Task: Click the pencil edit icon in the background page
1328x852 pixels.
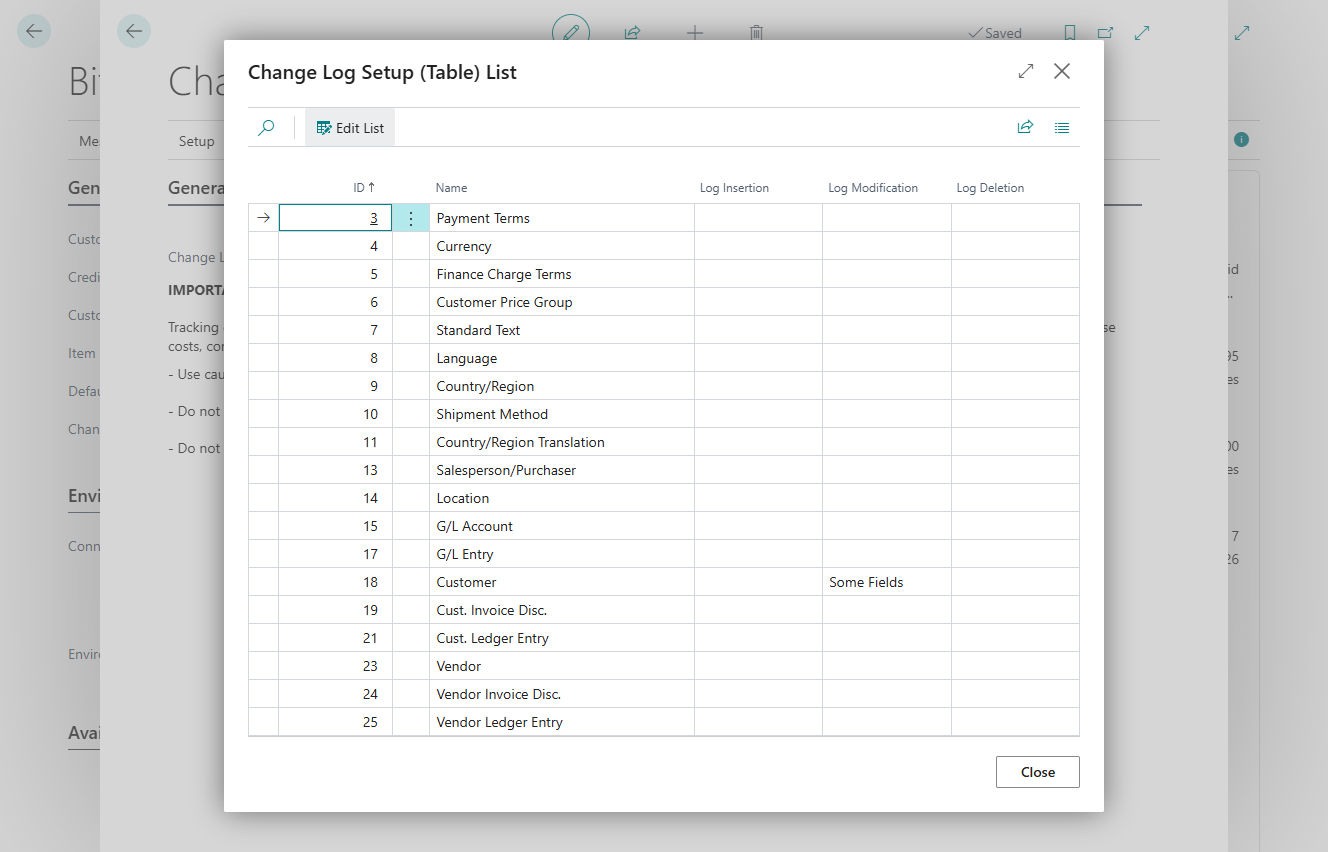Action: click(571, 32)
